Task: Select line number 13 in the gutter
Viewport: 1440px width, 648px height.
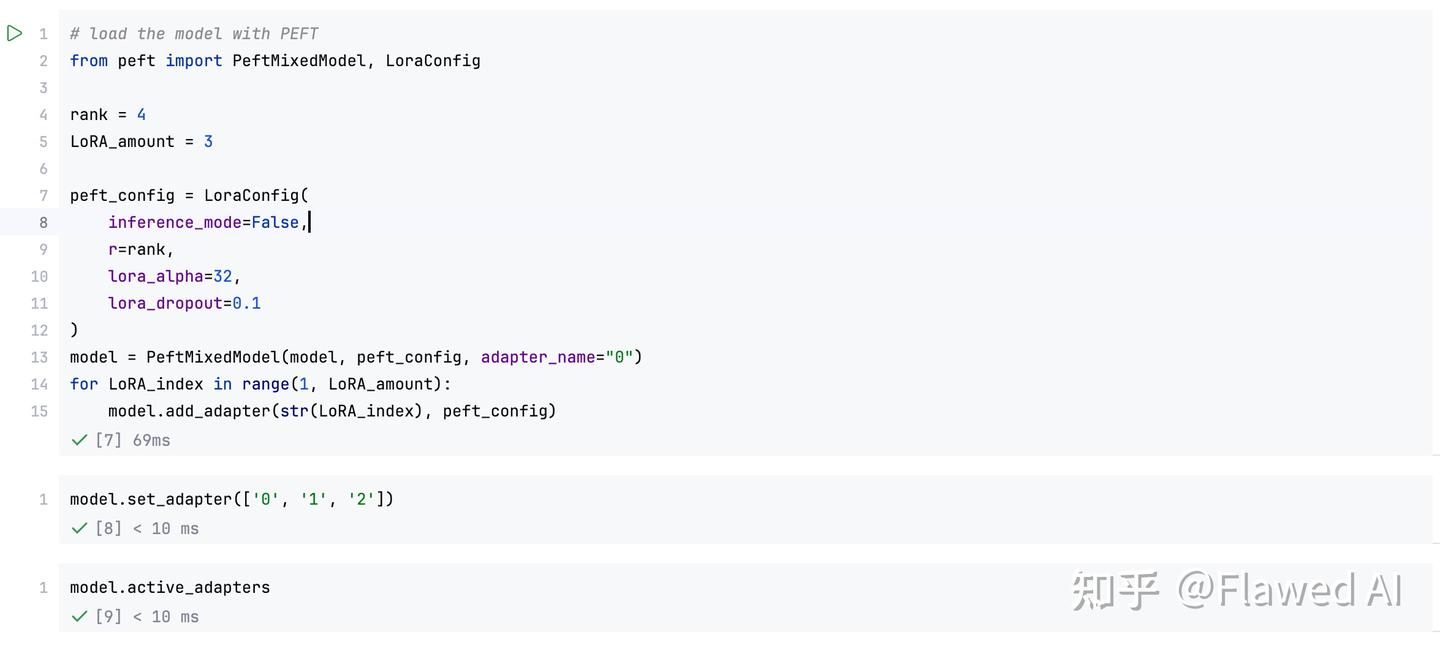Action: coord(39,357)
